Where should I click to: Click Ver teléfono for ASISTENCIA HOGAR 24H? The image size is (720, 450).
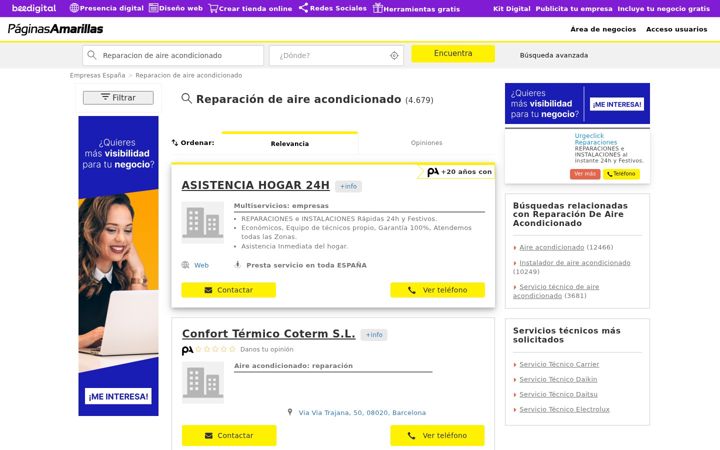tap(438, 290)
